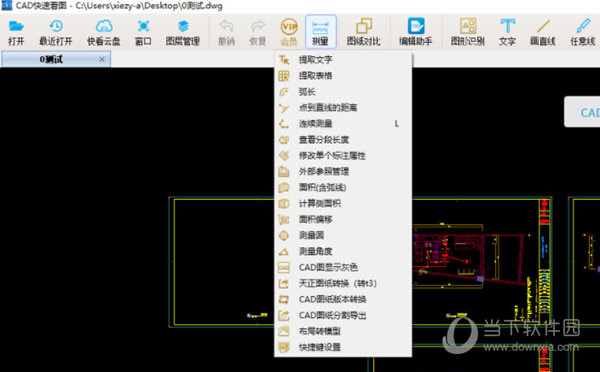The height and width of the screenshot is (372, 600).
Task: Click the 弧长 arc icon
Action: [284, 92]
